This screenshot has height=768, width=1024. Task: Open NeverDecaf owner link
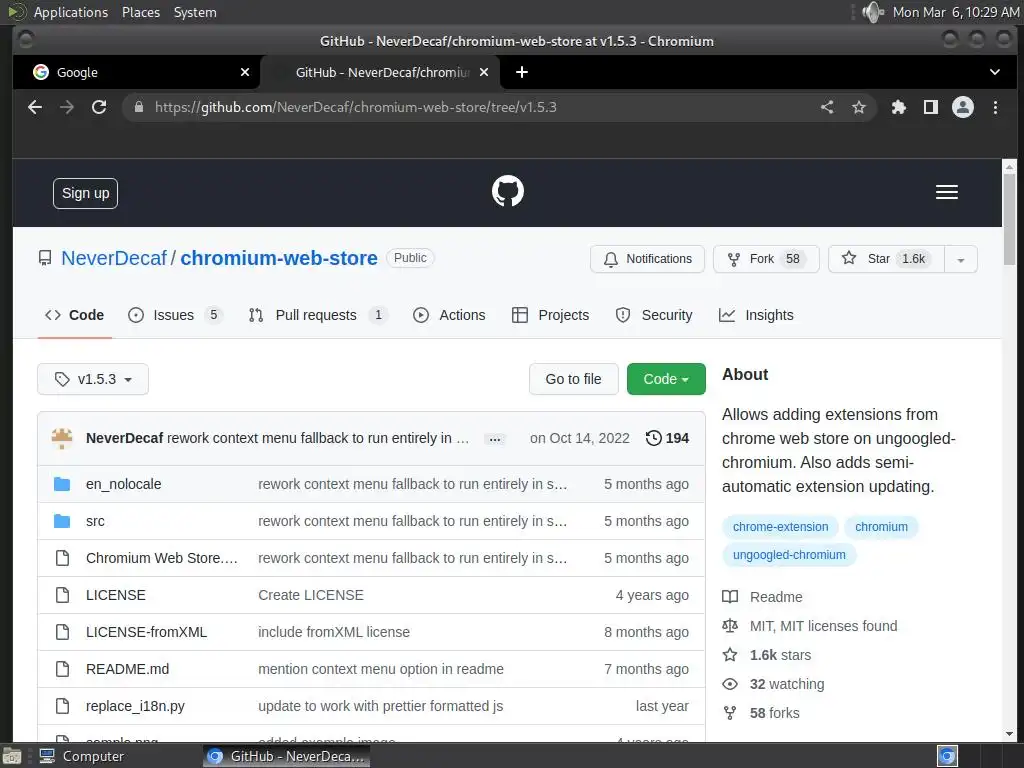point(114,258)
